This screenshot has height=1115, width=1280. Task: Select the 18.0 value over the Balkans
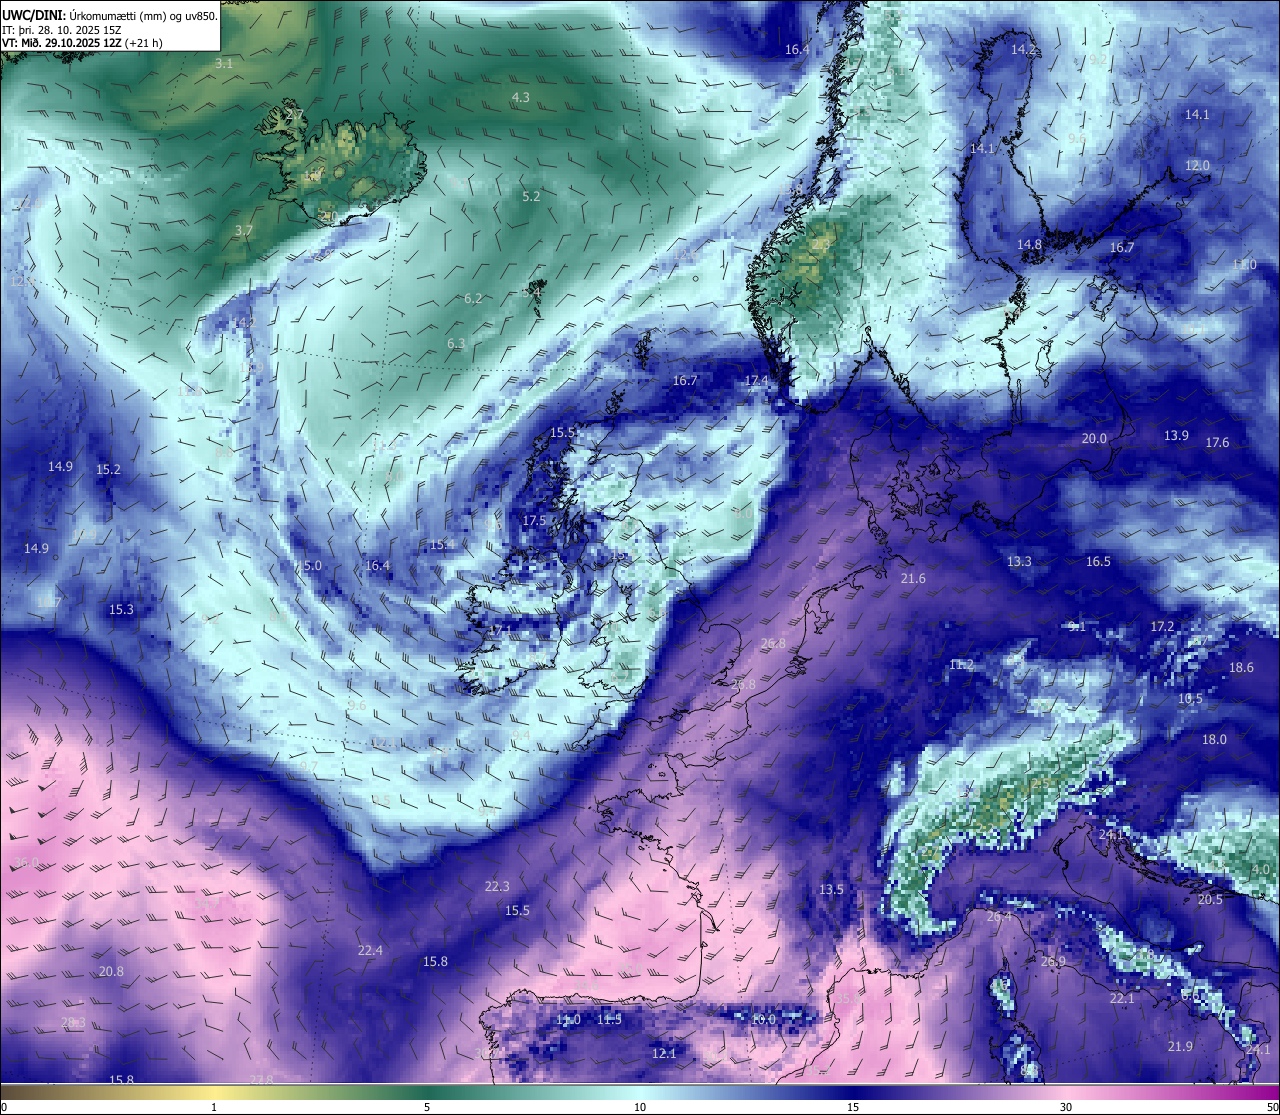tap(1214, 739)
